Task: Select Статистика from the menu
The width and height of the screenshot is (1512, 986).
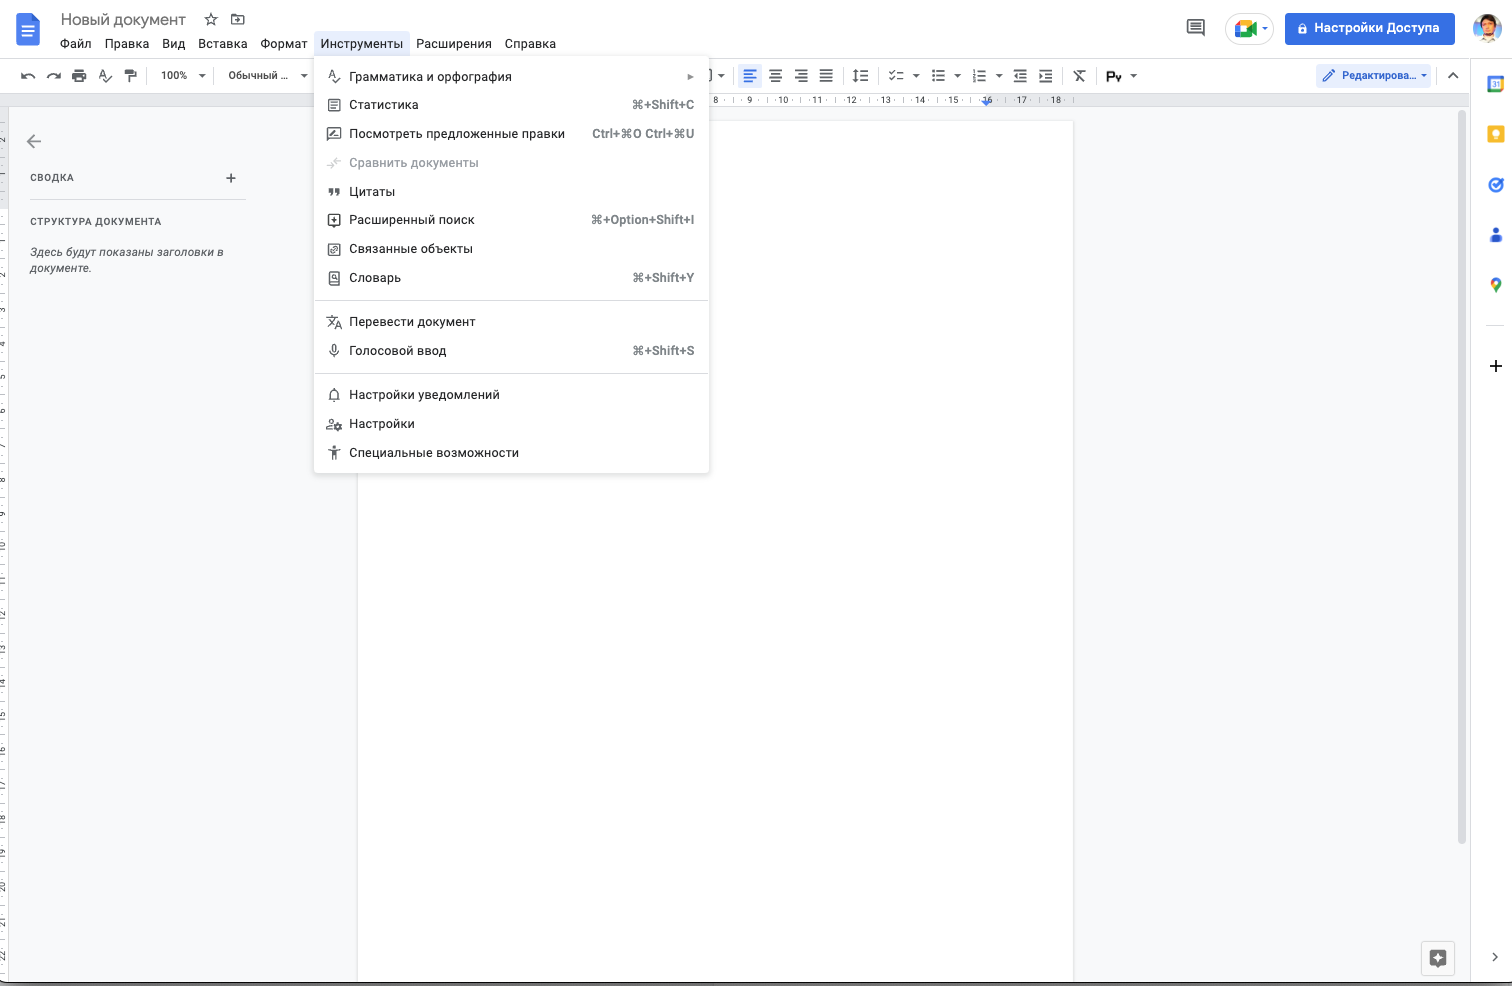Action: pos(511,105)
